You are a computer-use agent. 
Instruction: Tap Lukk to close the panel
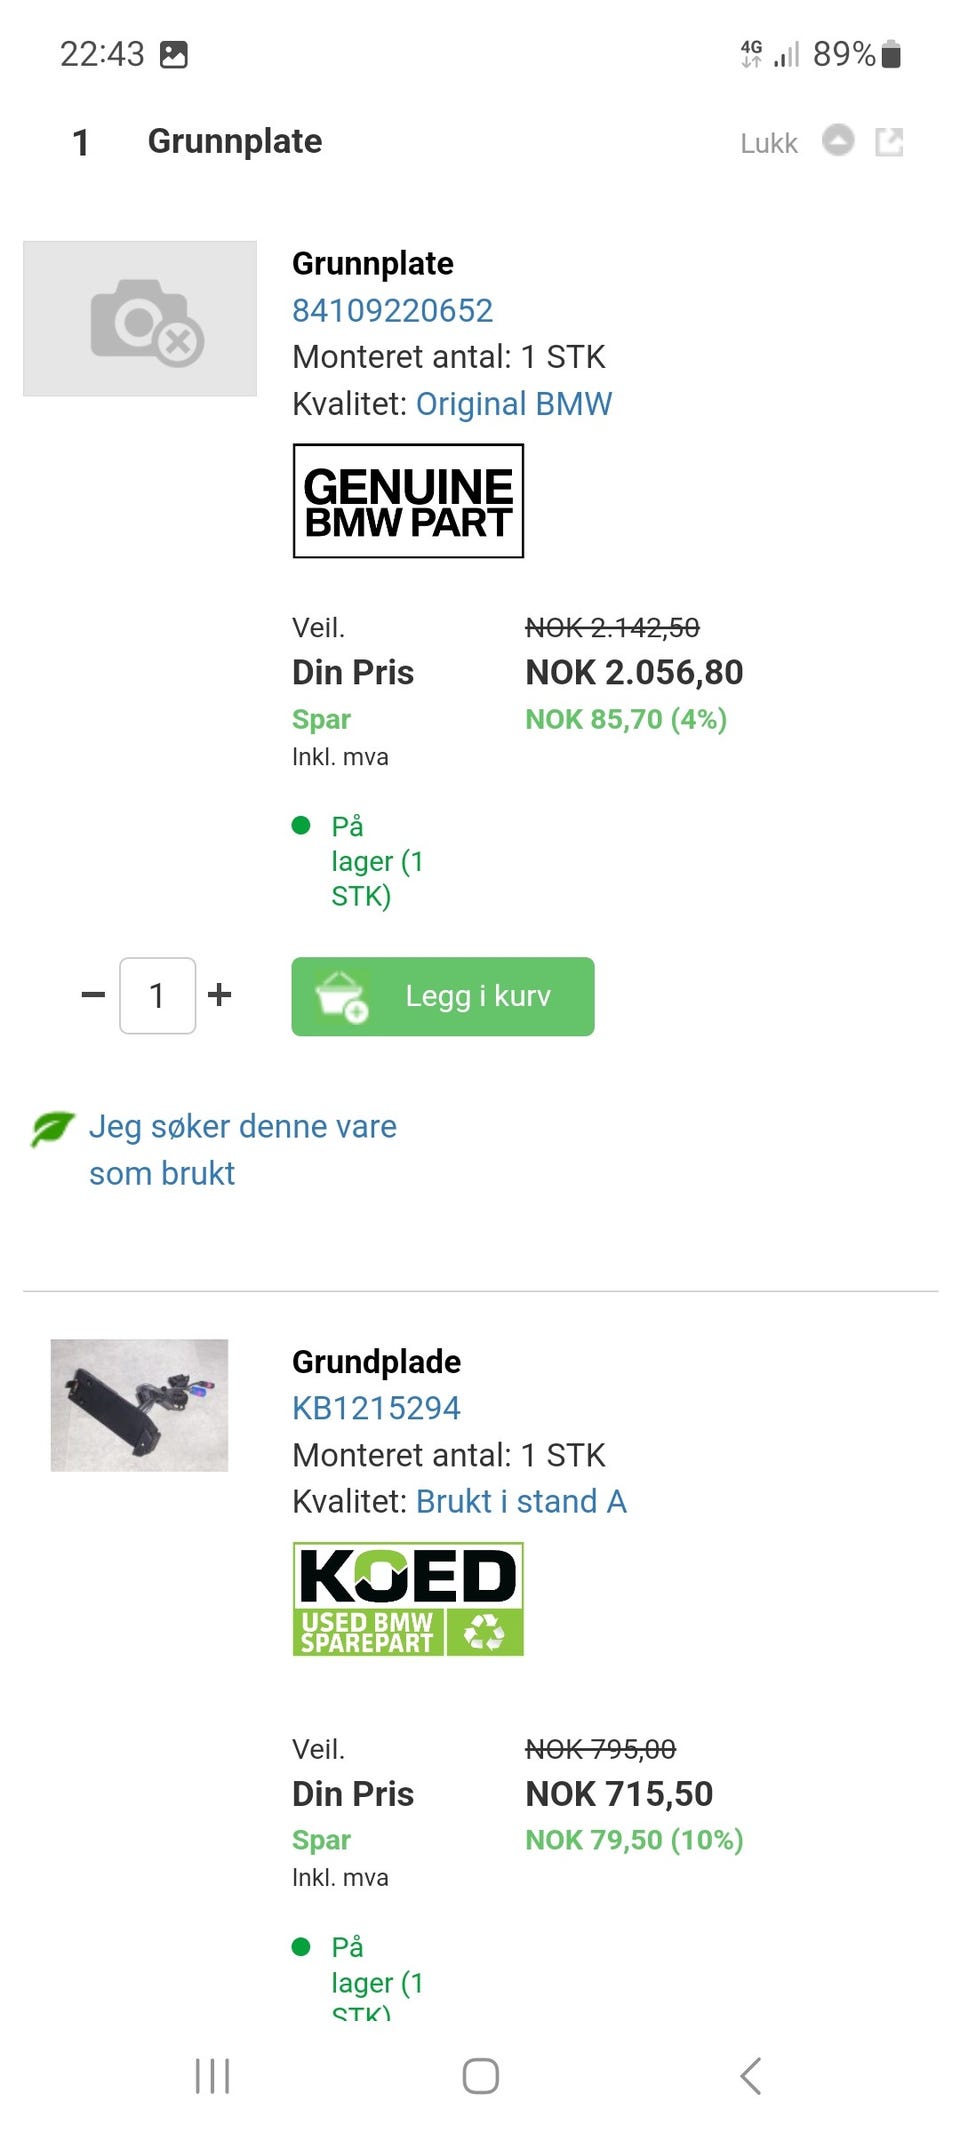coord(768,144)
